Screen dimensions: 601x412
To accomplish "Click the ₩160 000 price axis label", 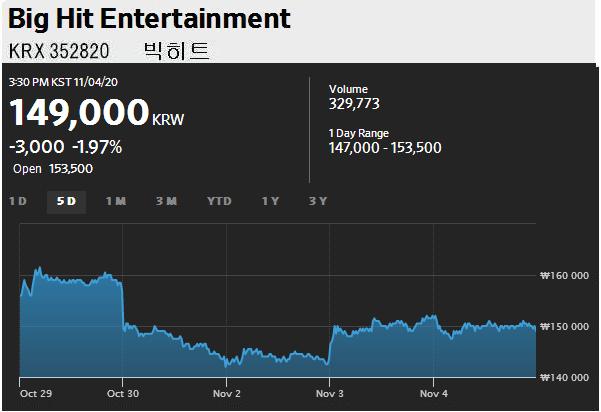I will point(566,275).
